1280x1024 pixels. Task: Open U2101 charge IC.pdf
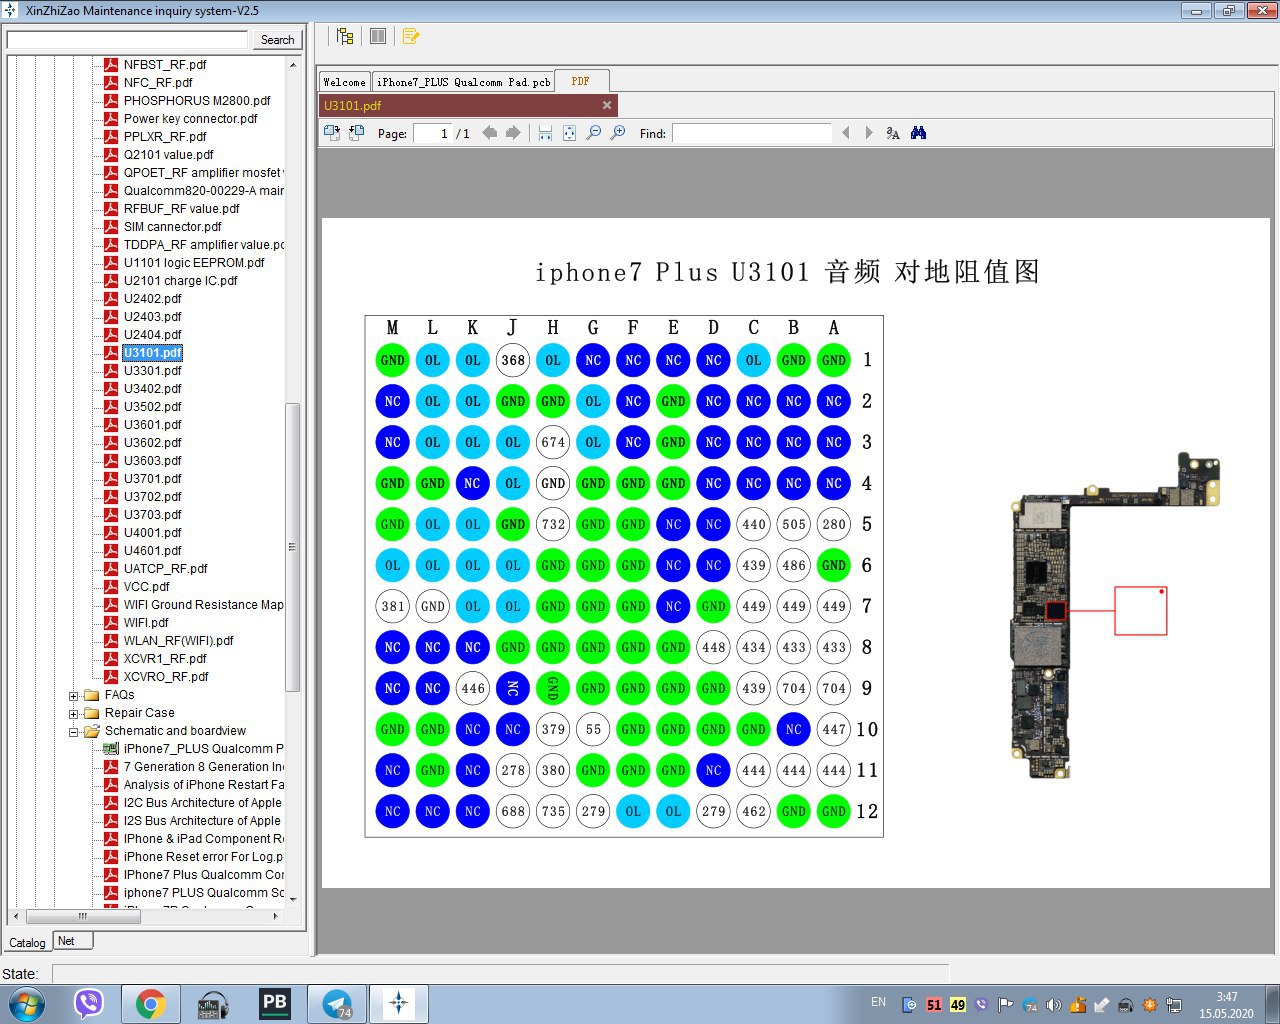(180, 281)
